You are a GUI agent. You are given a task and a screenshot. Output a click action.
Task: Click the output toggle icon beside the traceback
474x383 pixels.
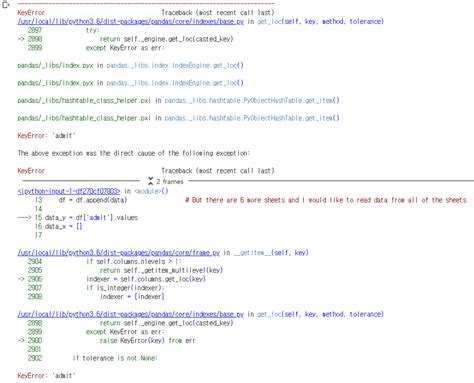tap(5, 5)
